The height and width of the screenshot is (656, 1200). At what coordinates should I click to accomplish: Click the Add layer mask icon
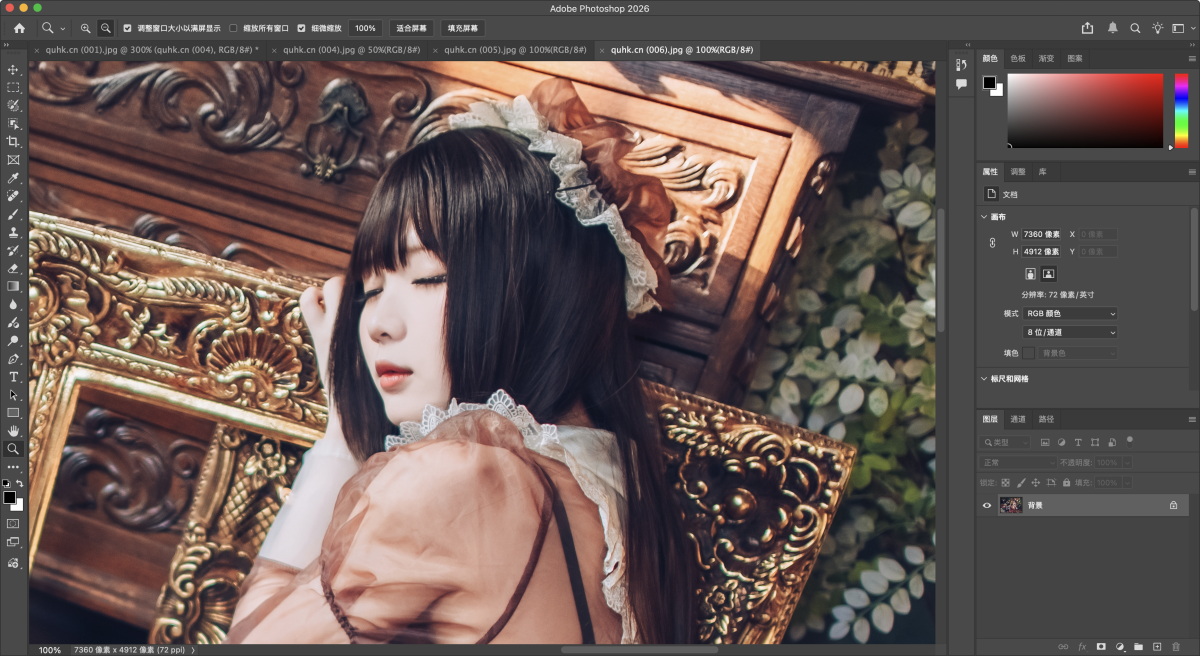point(1101,647)
